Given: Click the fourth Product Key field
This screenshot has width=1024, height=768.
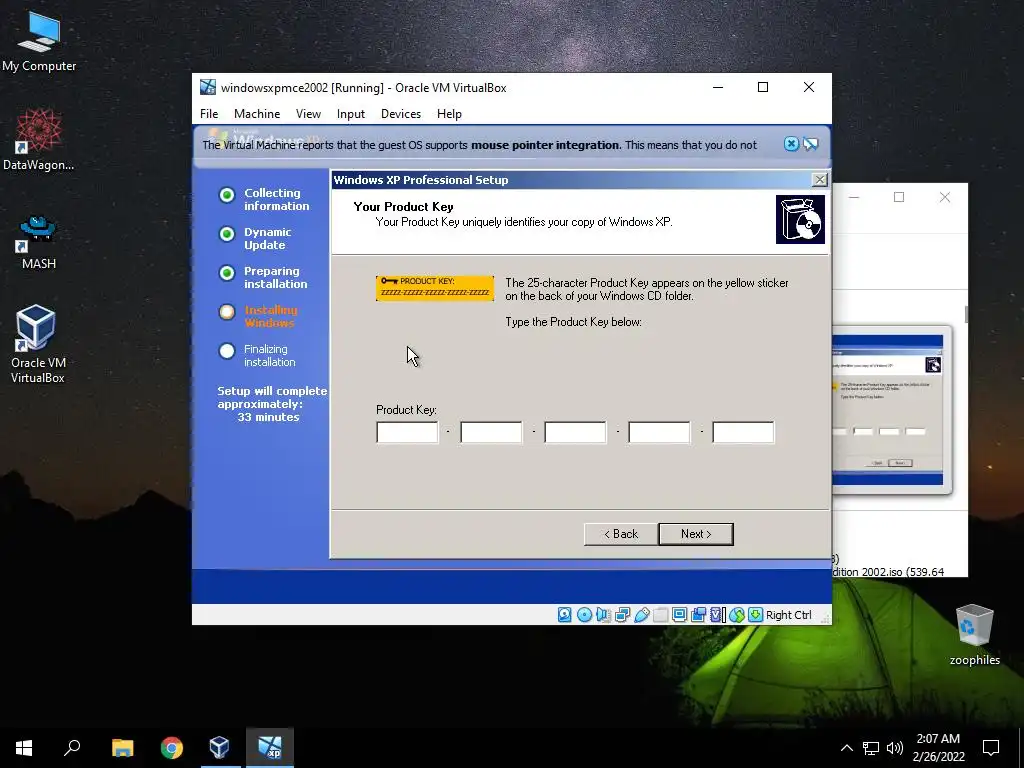Looking at the screenshot, I should tap(659, 432).
